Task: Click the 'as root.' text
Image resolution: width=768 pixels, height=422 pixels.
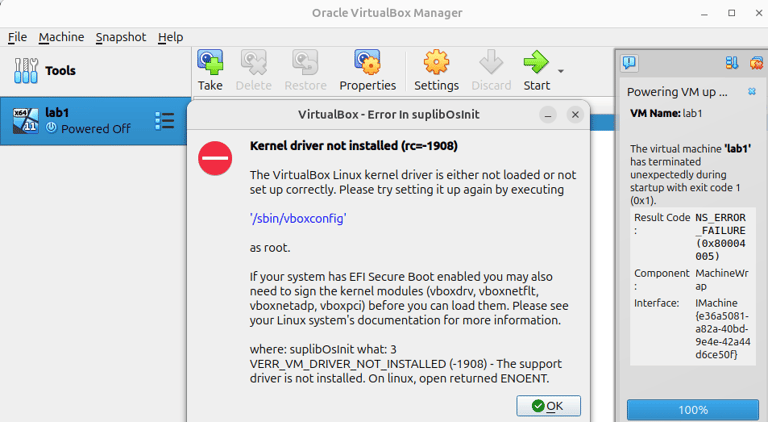Action: 270,248
